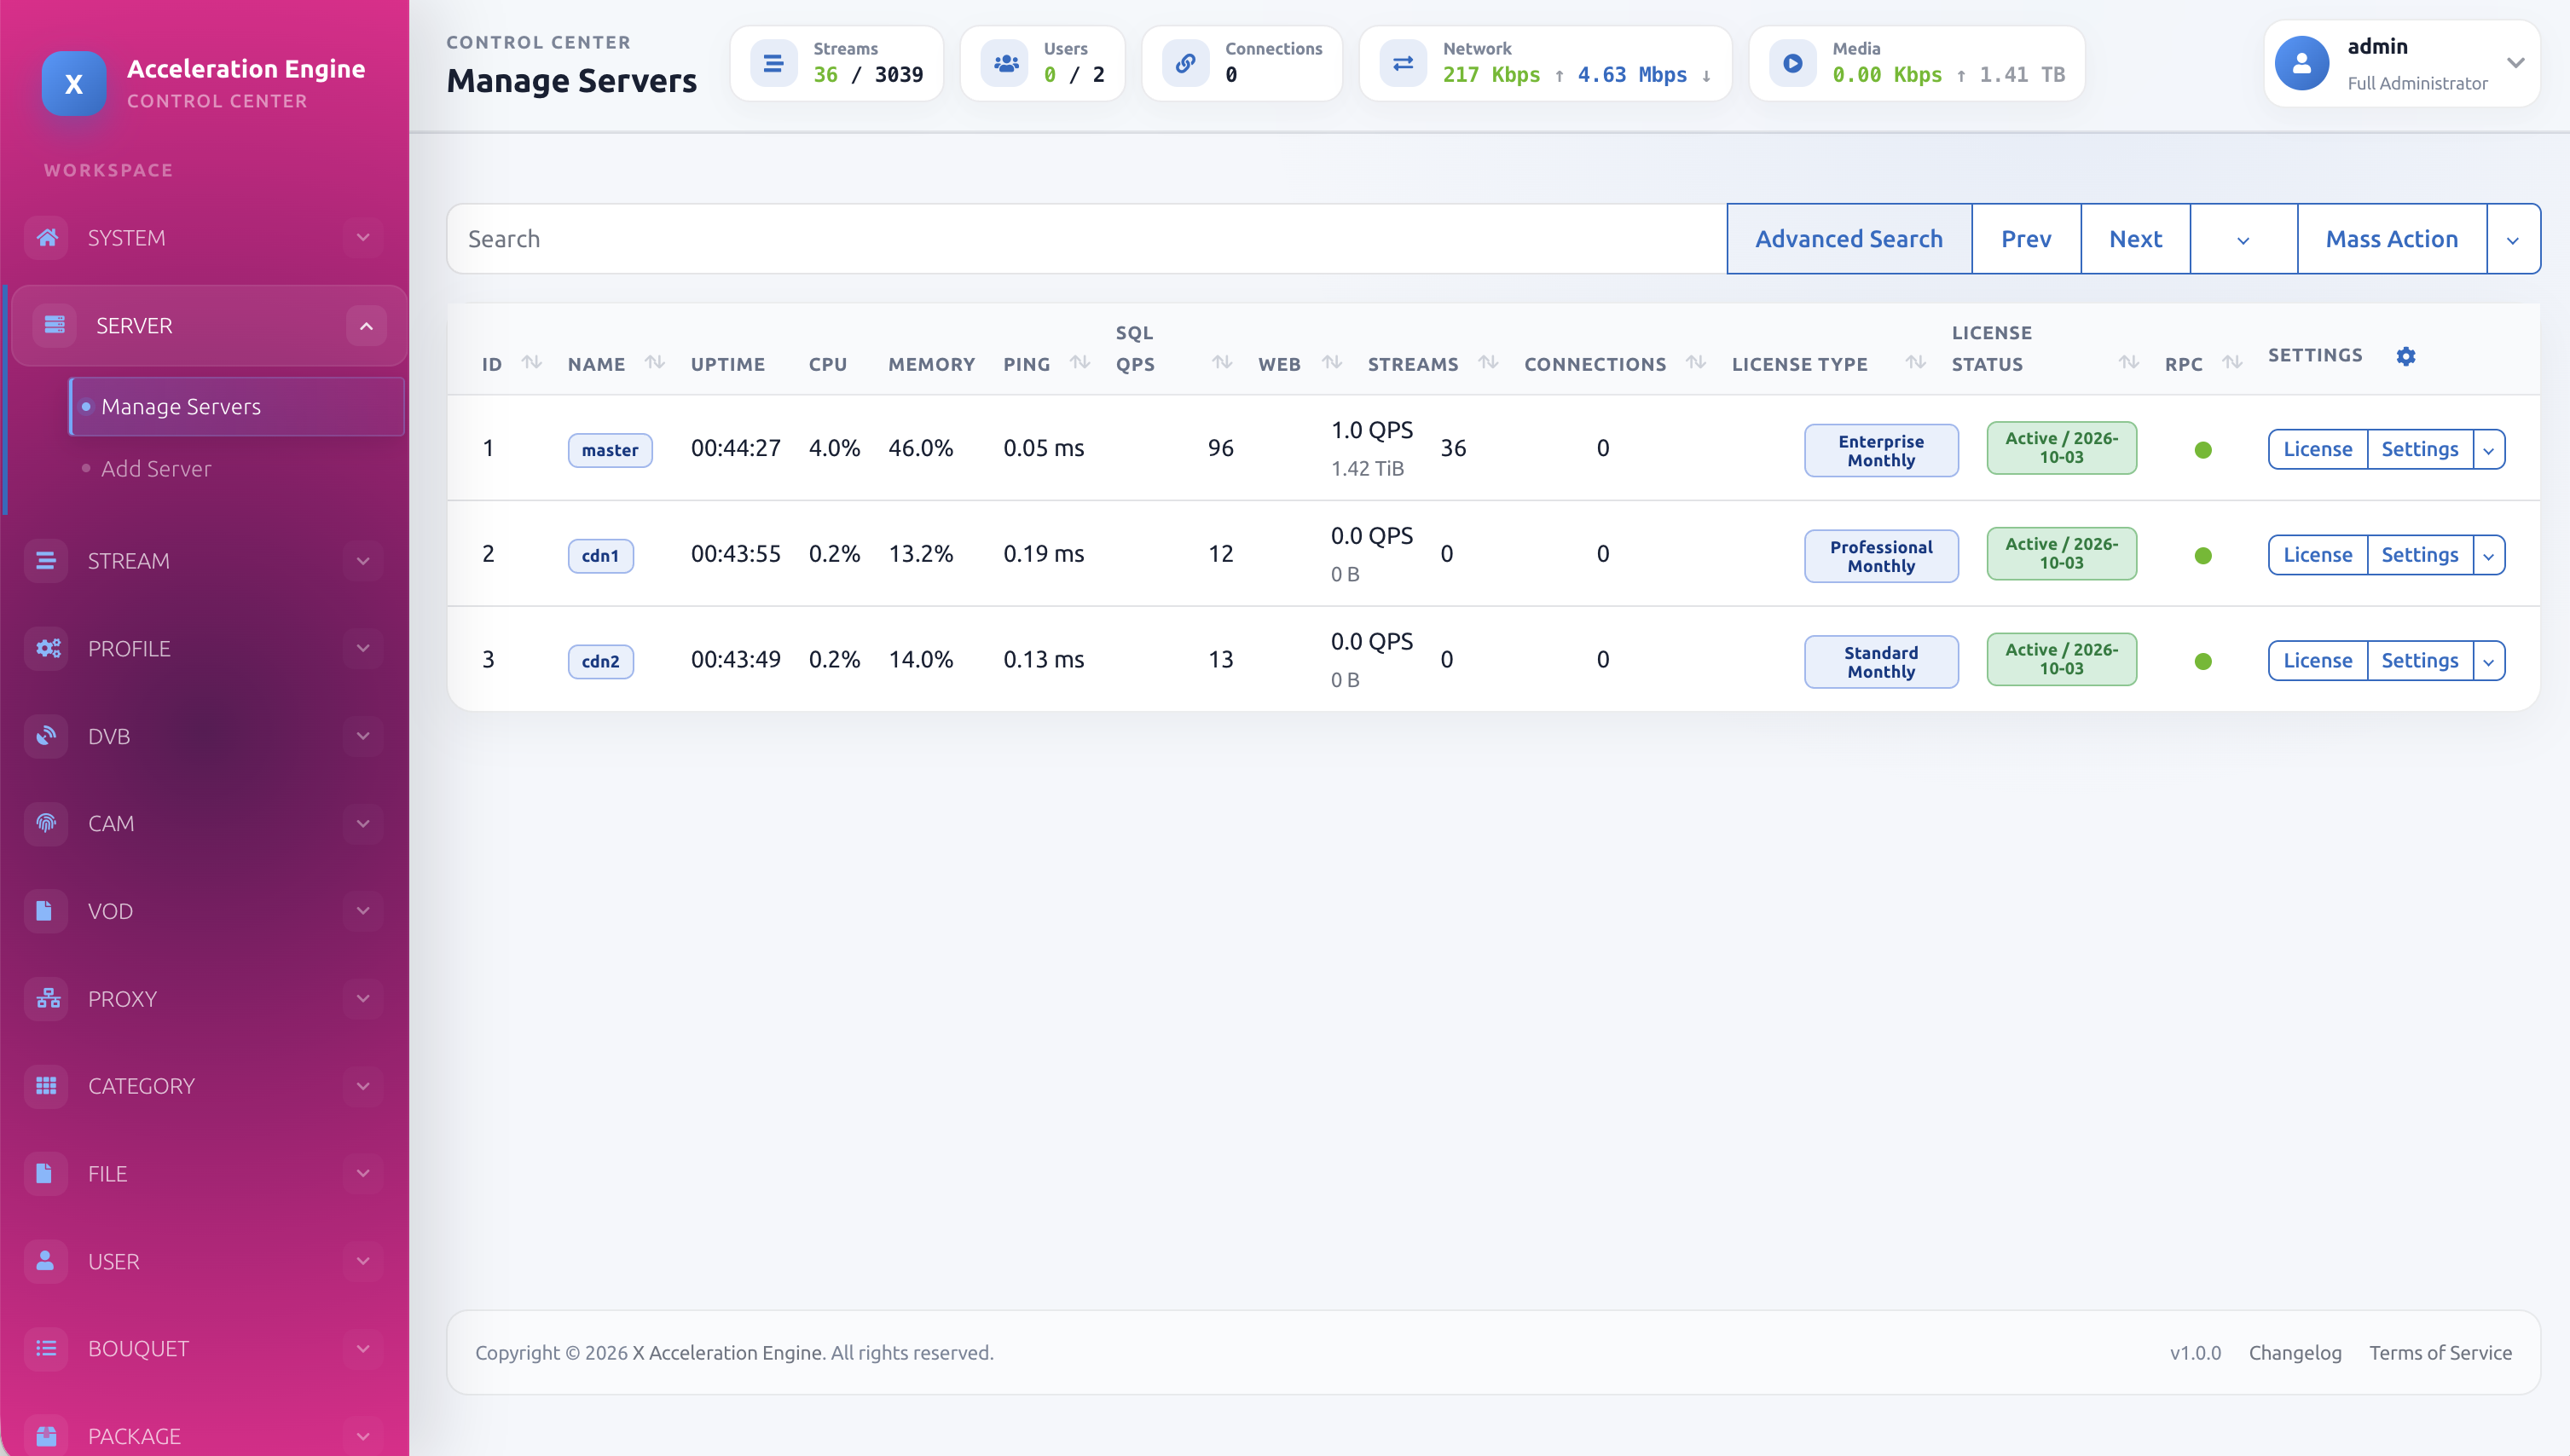Click the CAM fingerprint icon in sidebar
Viewport: 2570px width, 1456px height.
tap(46, 824)
